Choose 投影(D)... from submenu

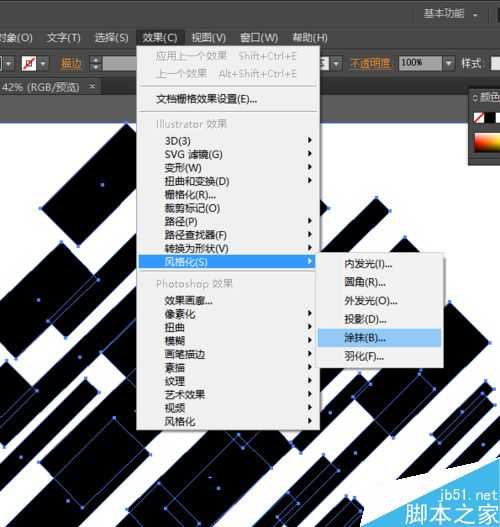pyautogui.click(x=380, y=319)
